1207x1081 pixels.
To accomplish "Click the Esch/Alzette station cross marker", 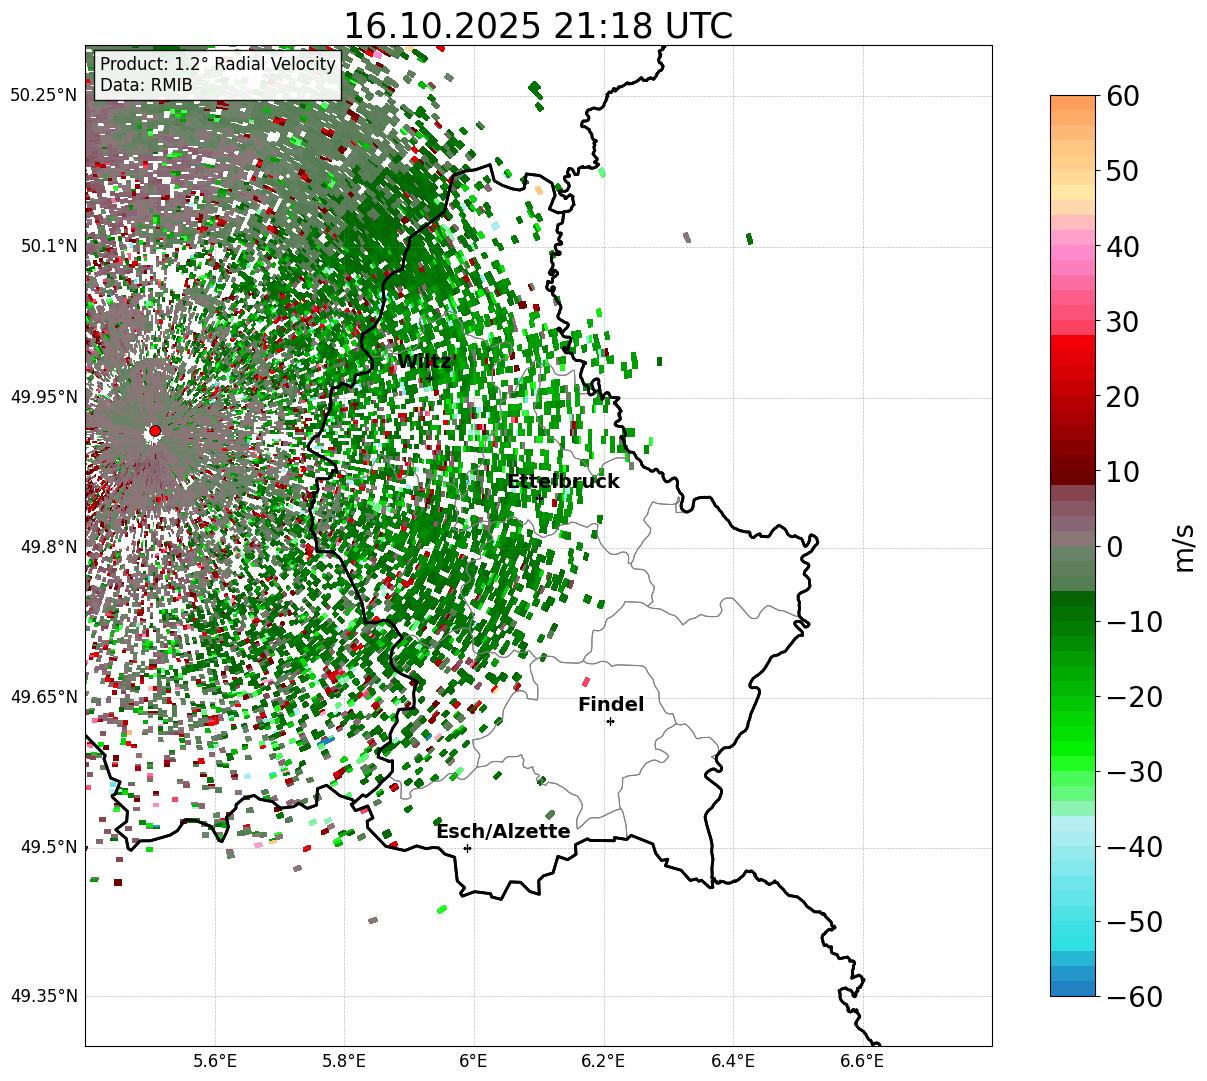I will pos(467,848).
